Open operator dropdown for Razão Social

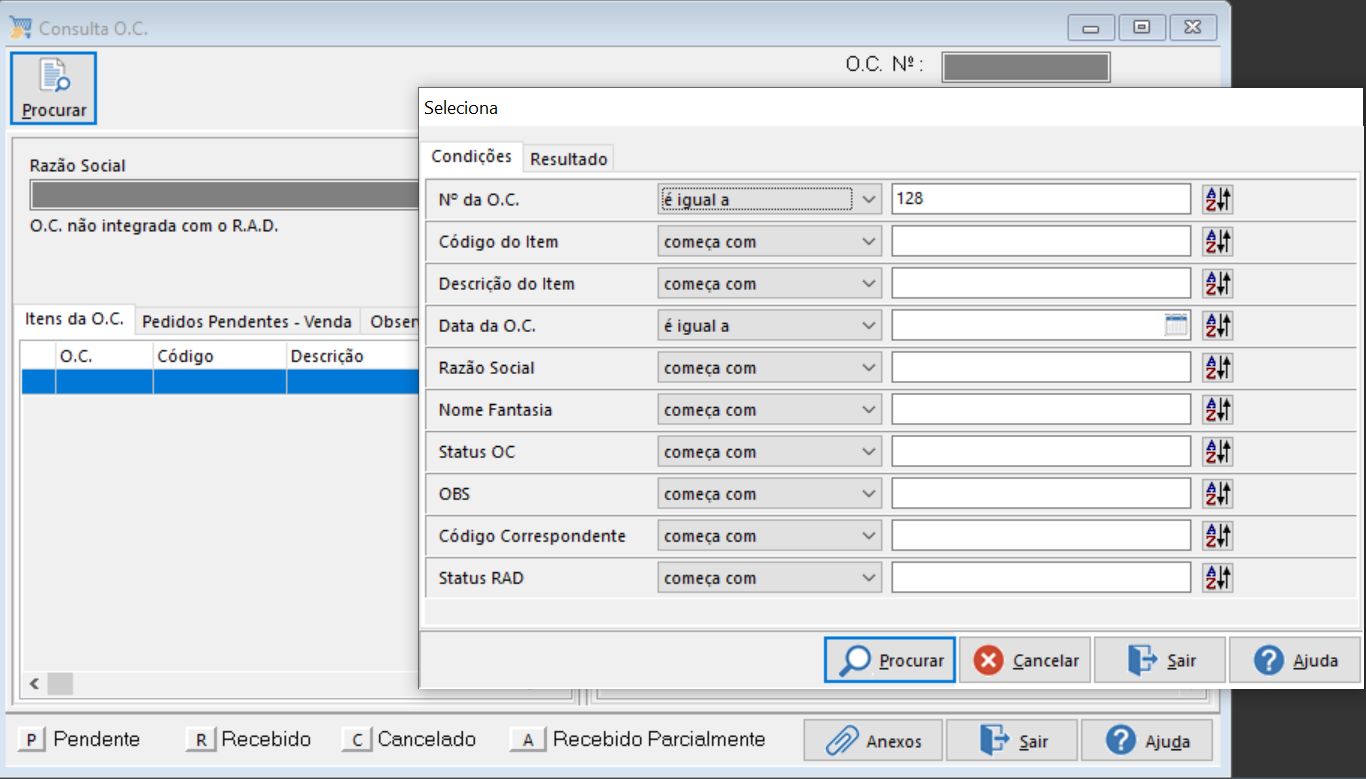coord(769,367)
